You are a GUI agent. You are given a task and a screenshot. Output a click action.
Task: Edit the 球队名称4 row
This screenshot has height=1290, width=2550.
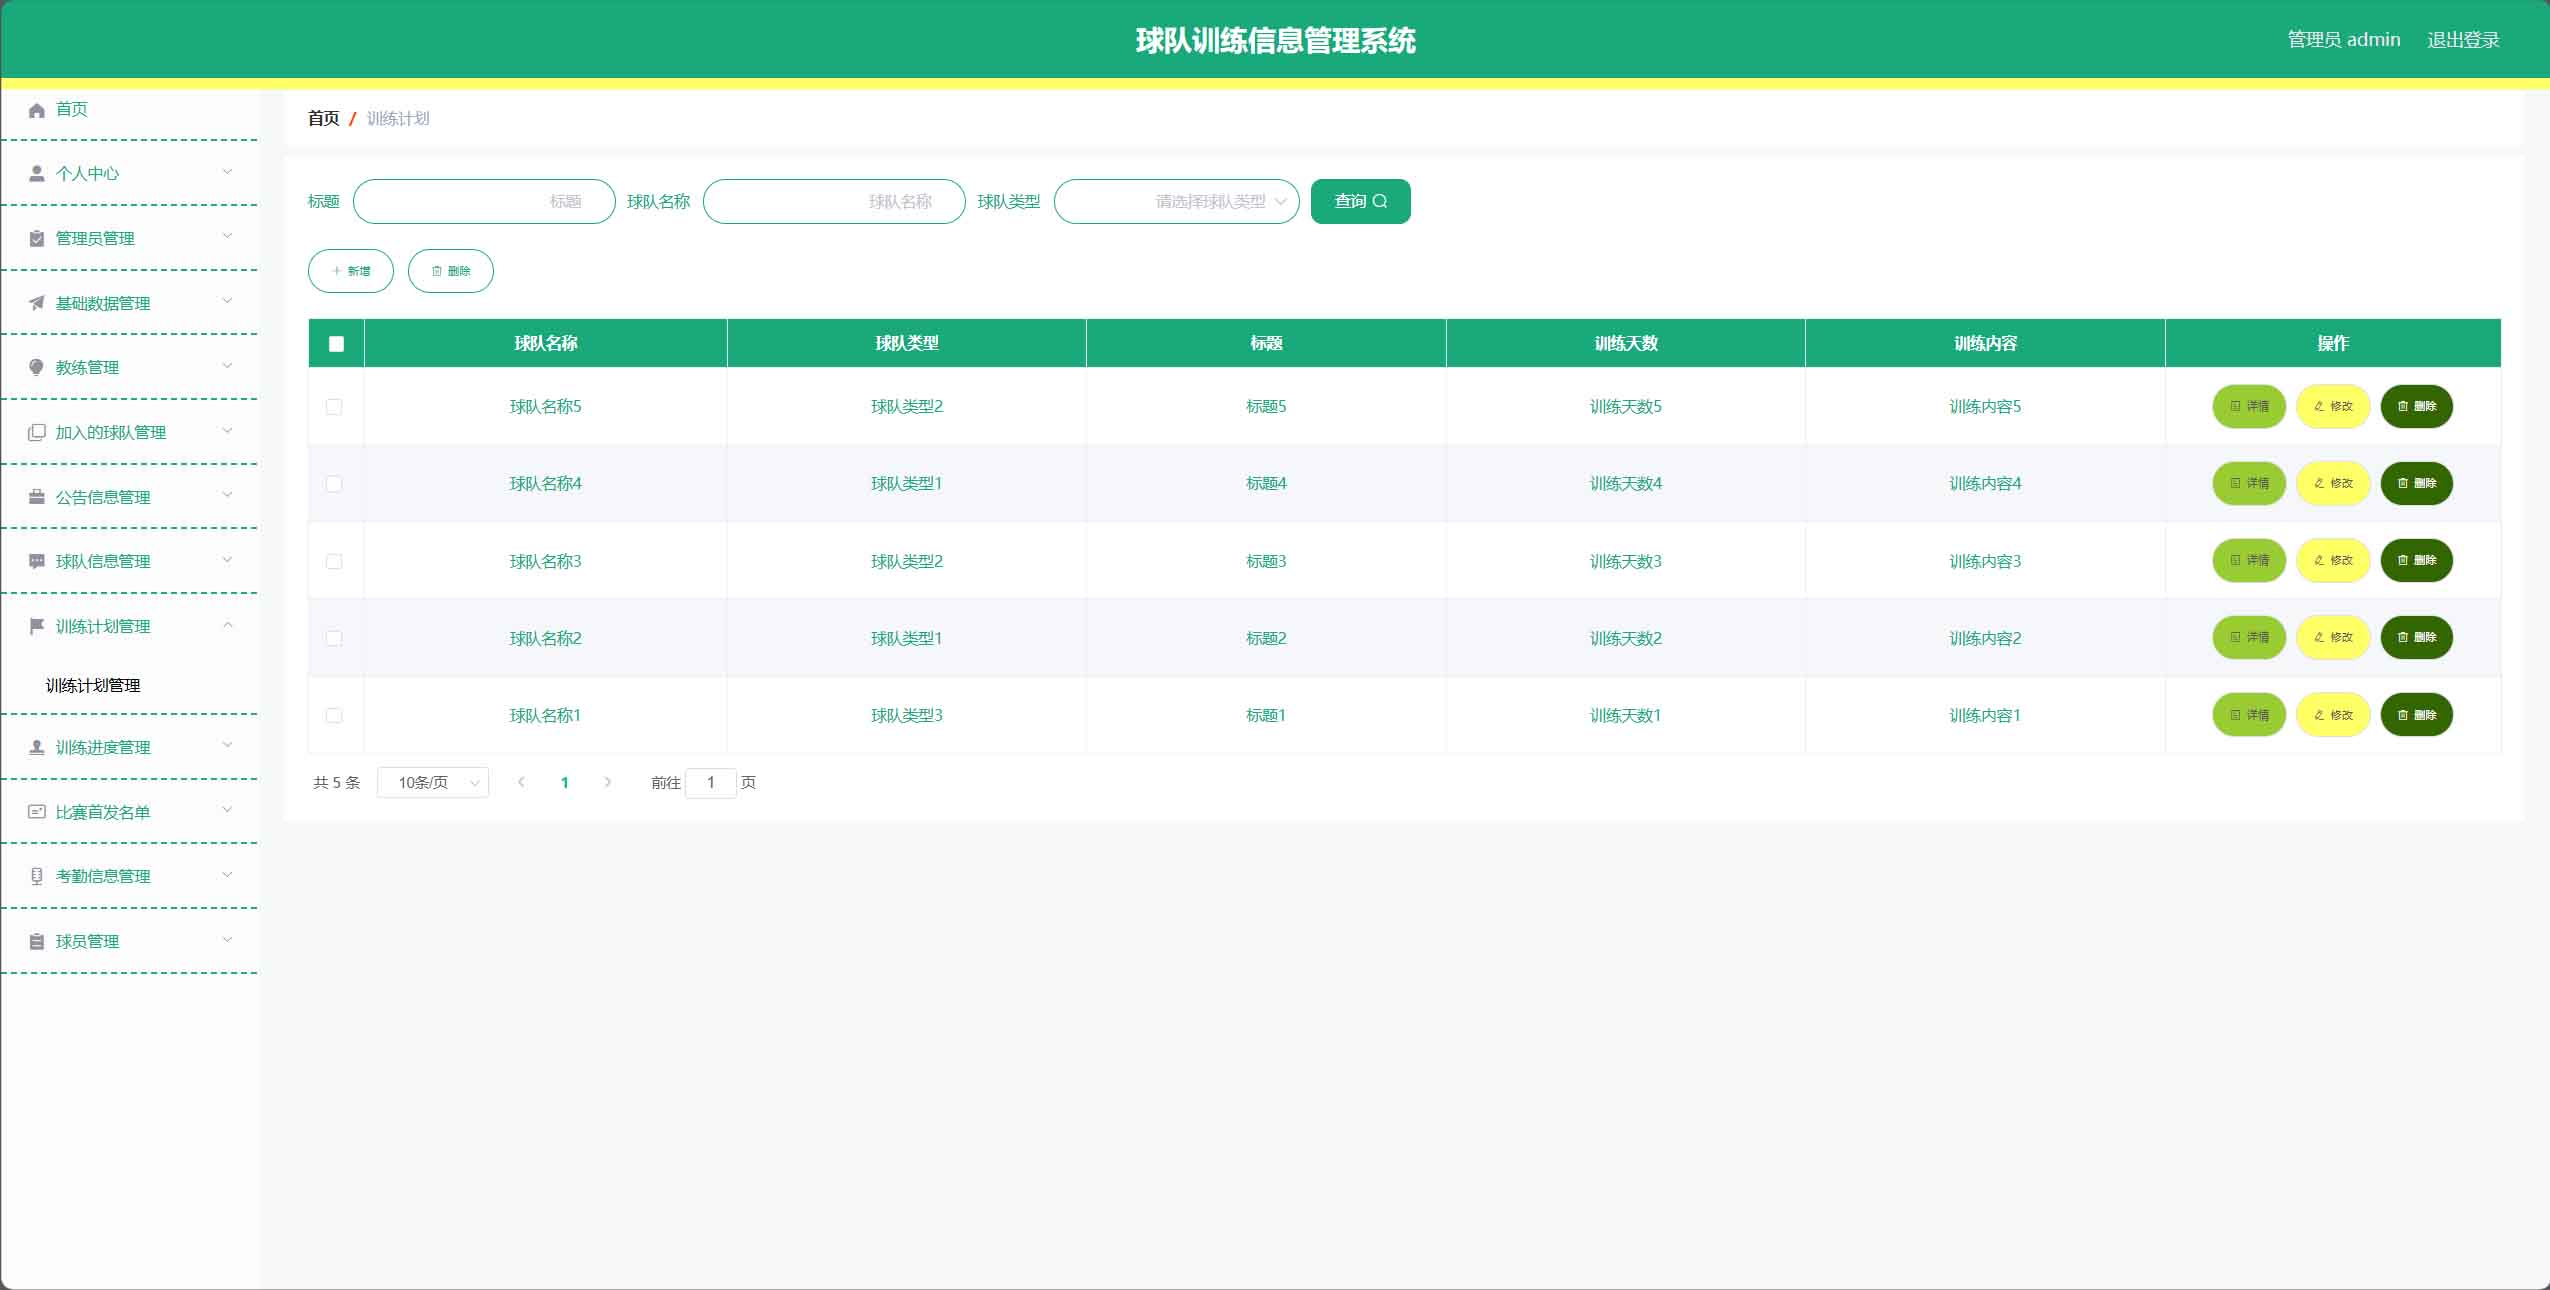point(2333,483)
